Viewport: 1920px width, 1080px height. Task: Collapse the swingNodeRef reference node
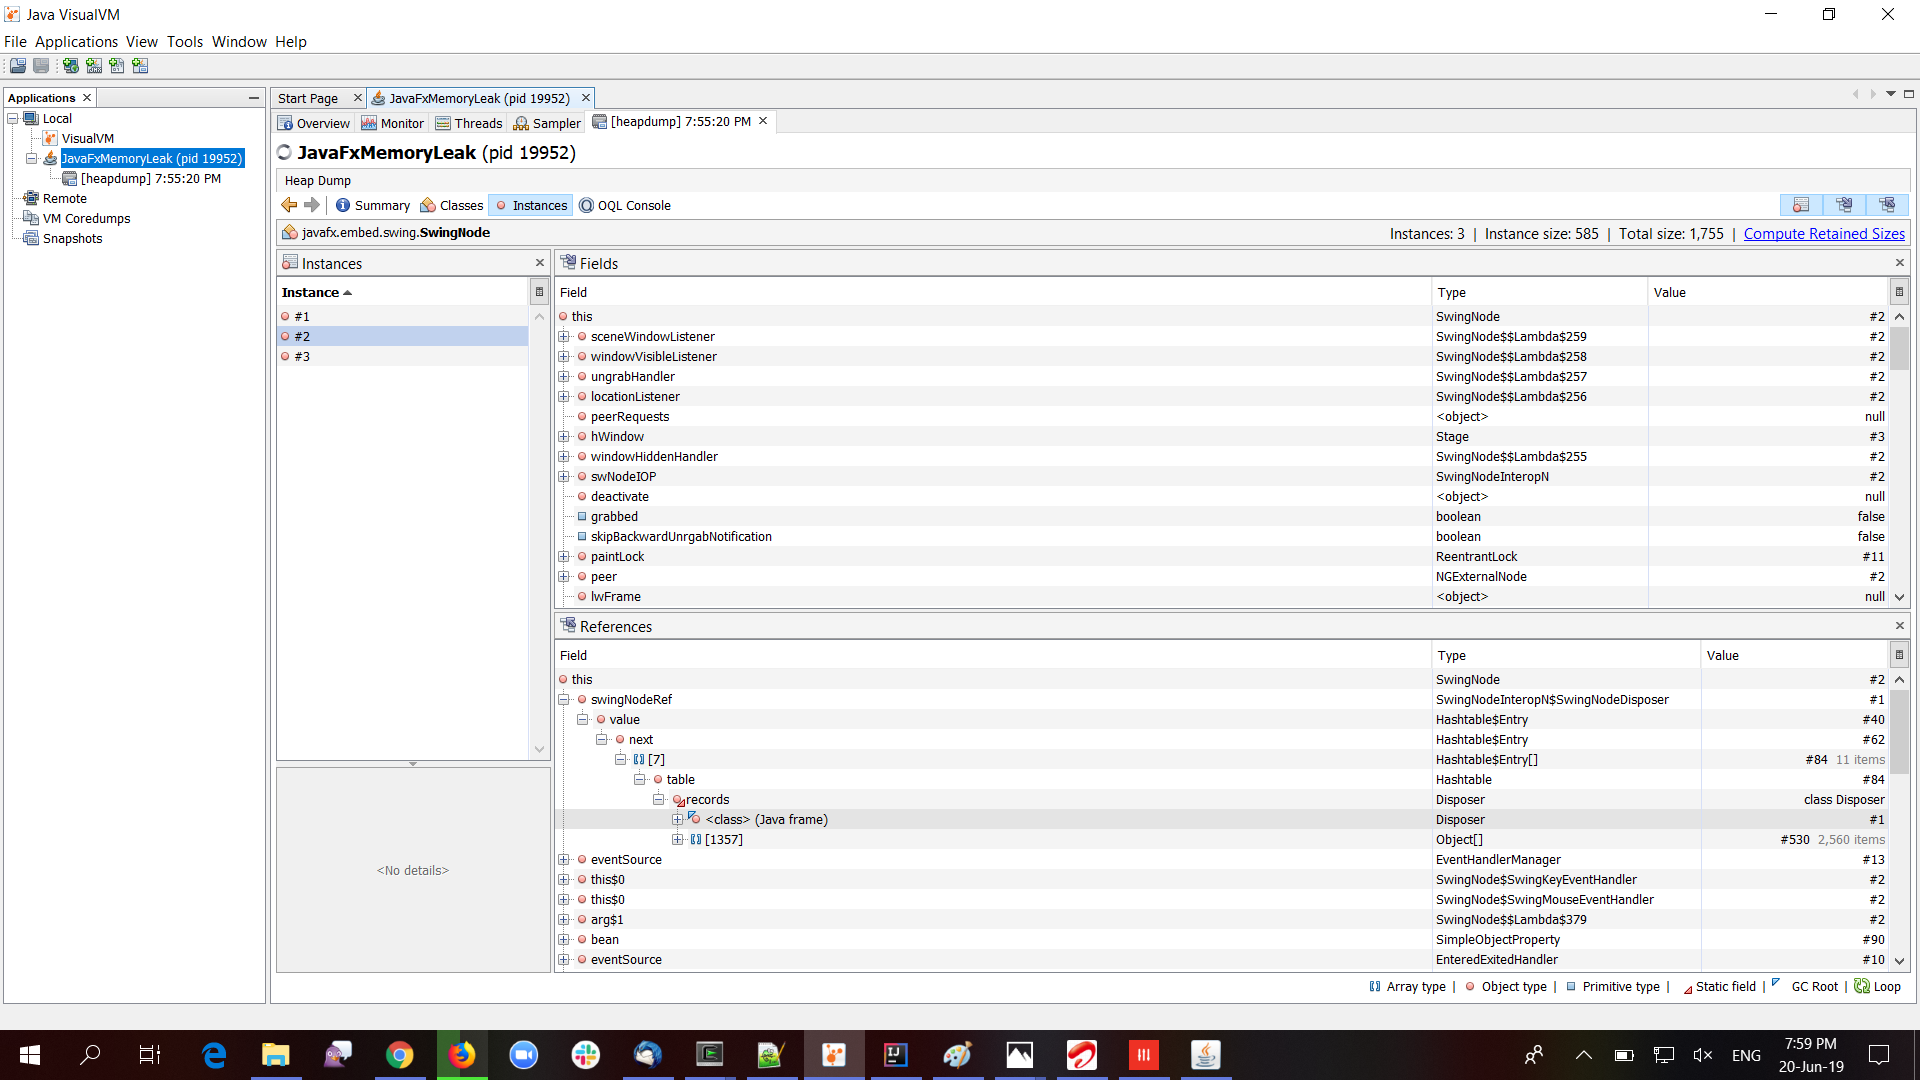[564, 700]
